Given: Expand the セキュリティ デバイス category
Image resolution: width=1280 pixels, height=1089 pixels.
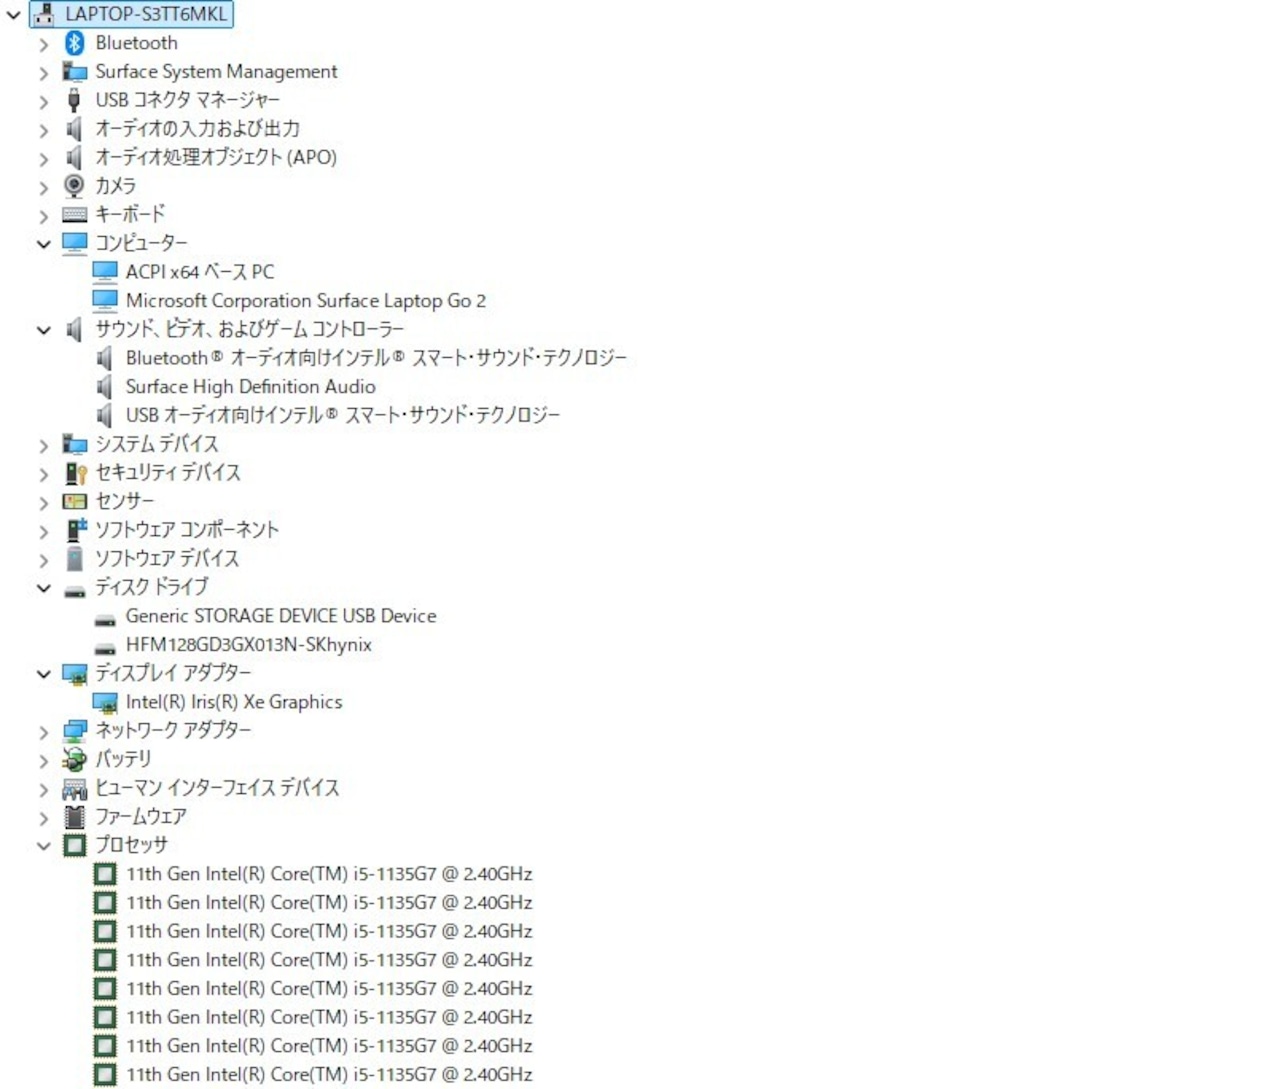Looking at the screenshot, I should point(43,474).
